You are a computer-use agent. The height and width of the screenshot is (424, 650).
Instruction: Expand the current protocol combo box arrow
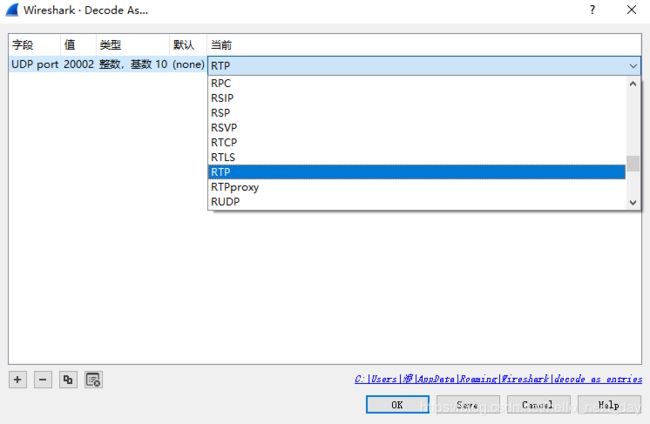[633, 66]
